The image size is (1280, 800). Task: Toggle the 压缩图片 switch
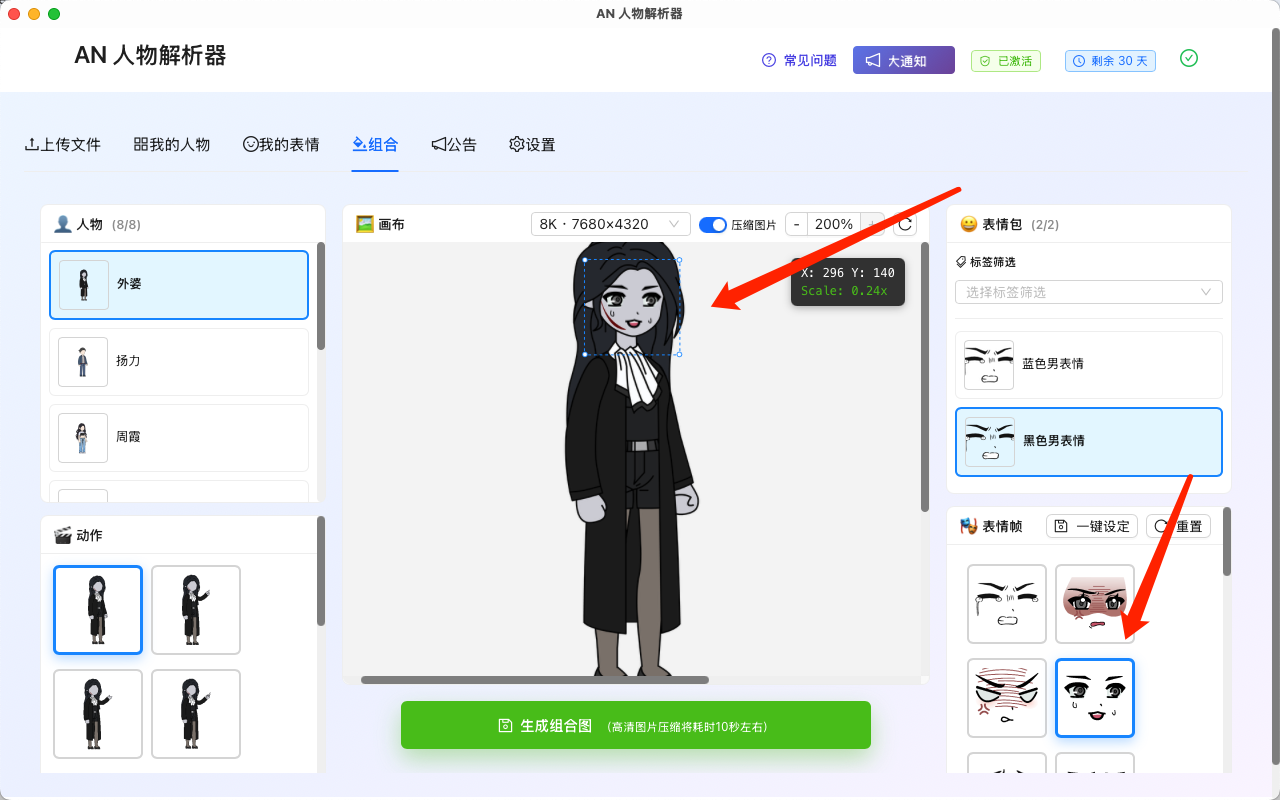(713, 225)
